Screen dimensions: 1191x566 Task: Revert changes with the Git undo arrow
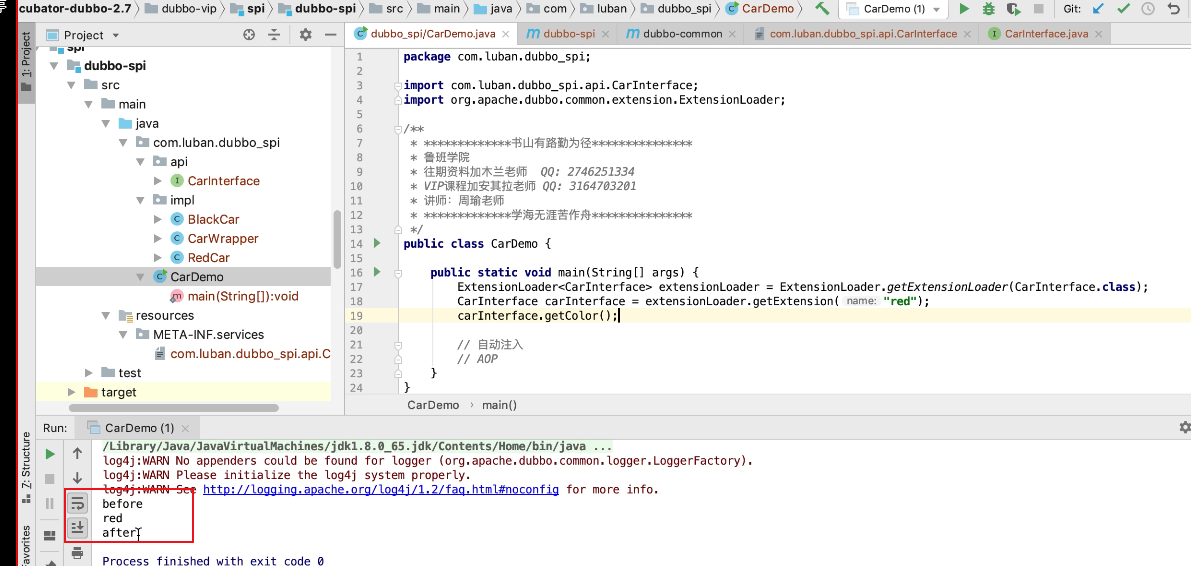coord(1174,9)
